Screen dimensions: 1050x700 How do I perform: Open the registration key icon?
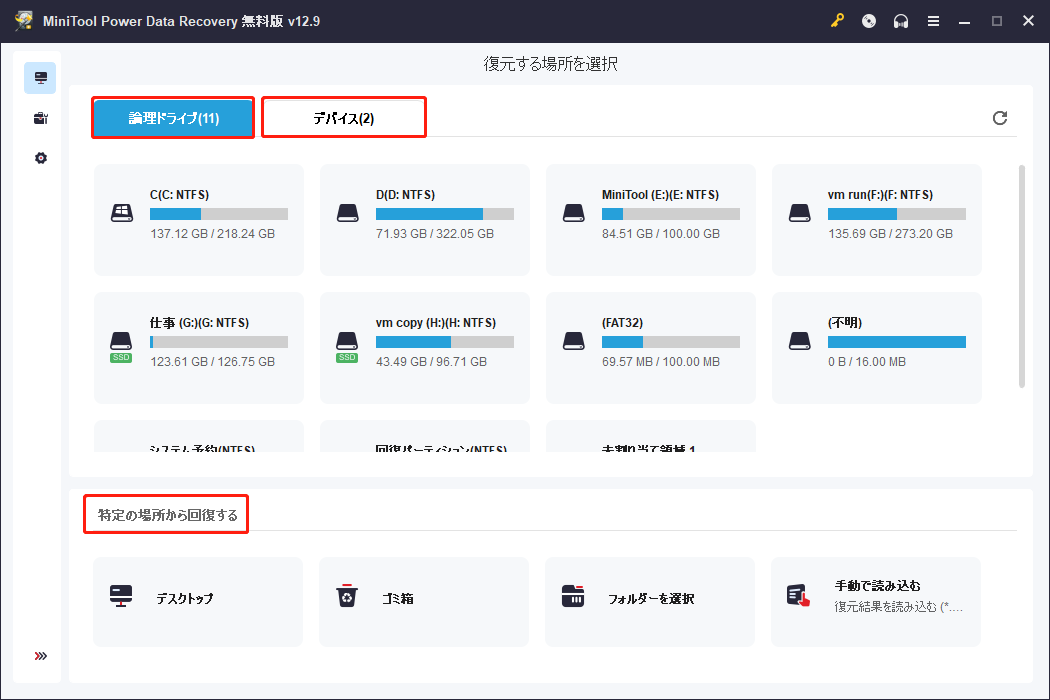pyautogui.click(x=837, y=21)
